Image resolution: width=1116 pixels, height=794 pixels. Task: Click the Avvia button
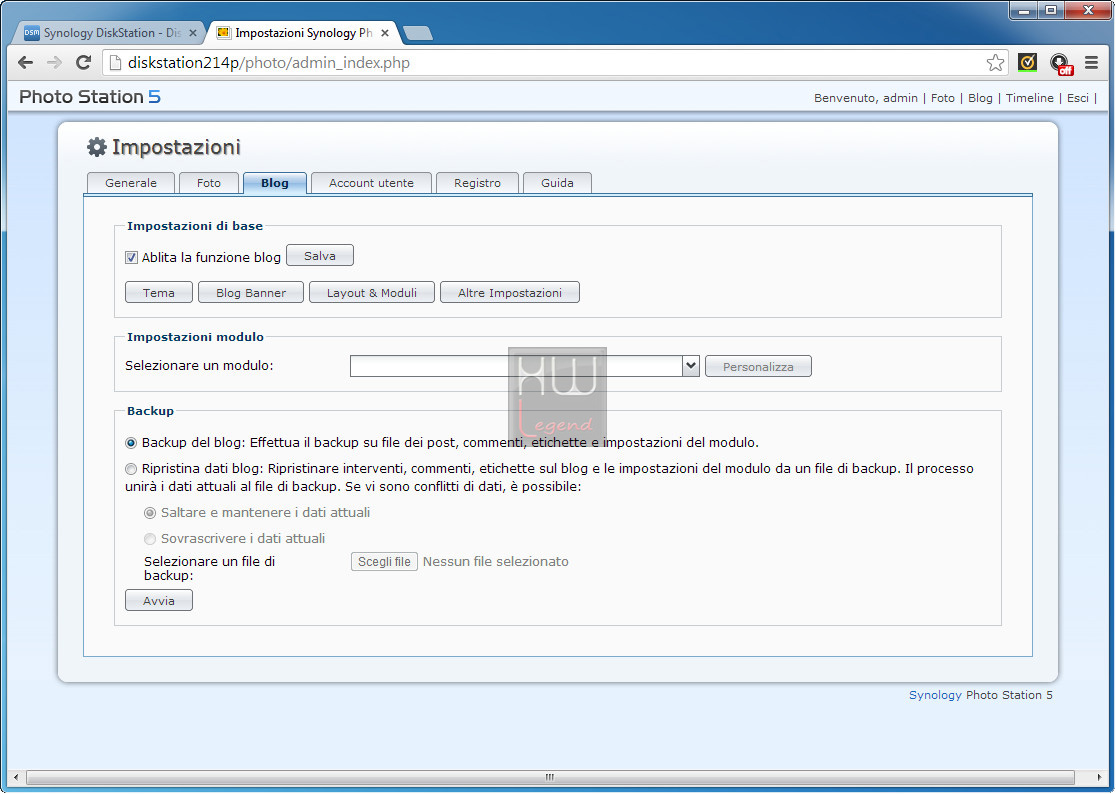tap(159, 600)
